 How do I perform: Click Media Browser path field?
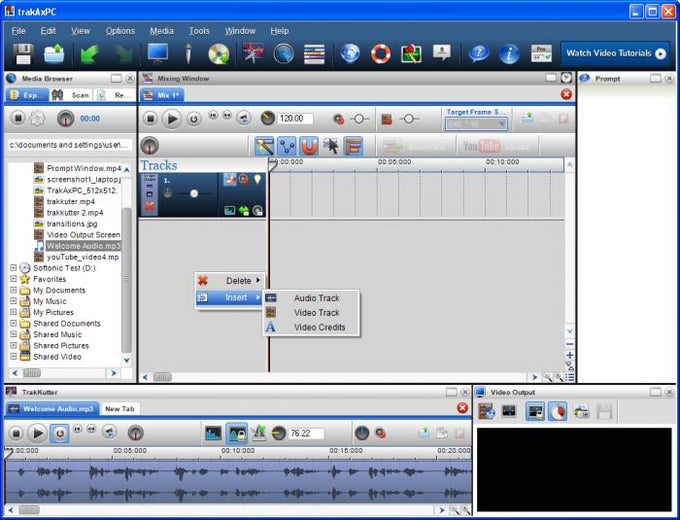[70, 145]
